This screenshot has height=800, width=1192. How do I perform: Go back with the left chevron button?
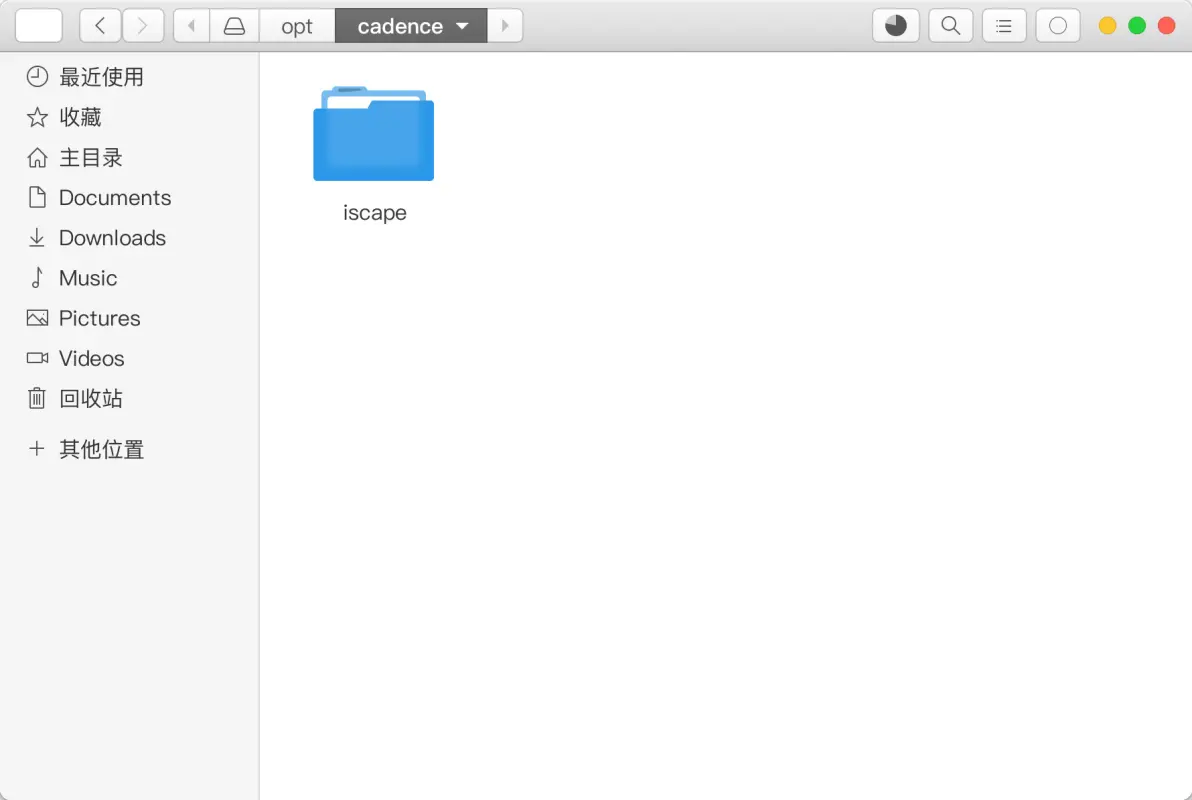100,26
